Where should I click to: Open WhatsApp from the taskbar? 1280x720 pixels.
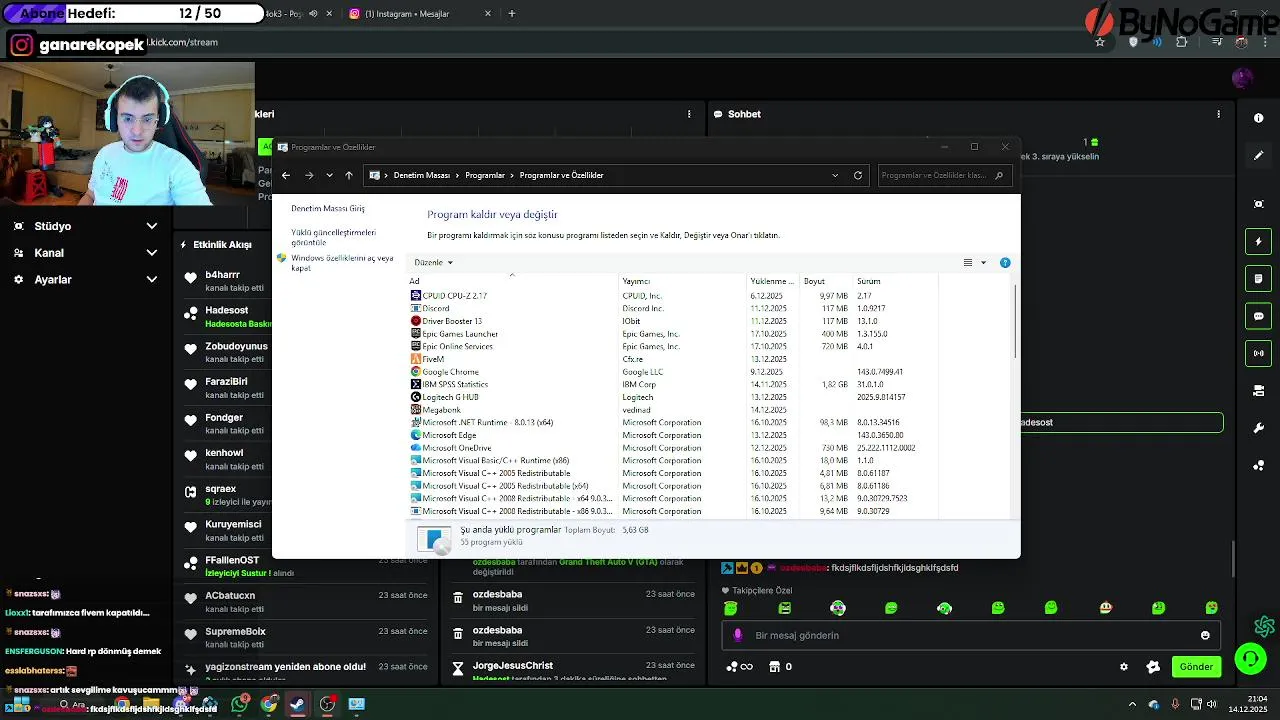(239, 704)
